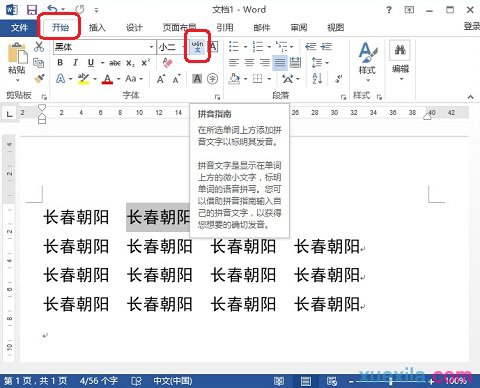Decrease paragraph indent

pyautogui.click(x=311, y=46)
